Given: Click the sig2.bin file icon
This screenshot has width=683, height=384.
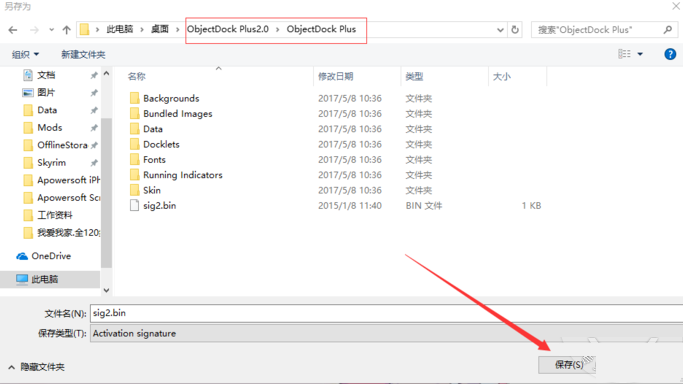Looking at the screenshot, I should point(135,205).
